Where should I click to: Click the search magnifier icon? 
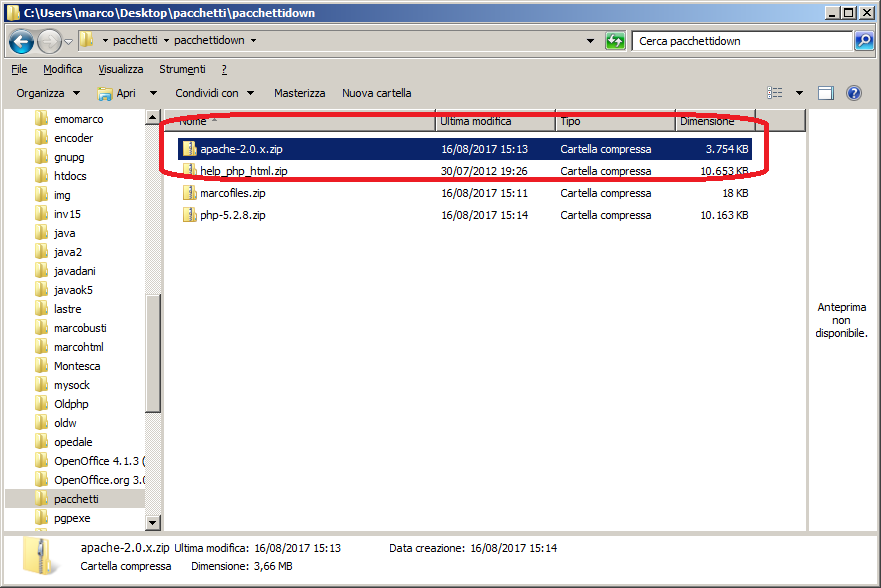(864, 41)
